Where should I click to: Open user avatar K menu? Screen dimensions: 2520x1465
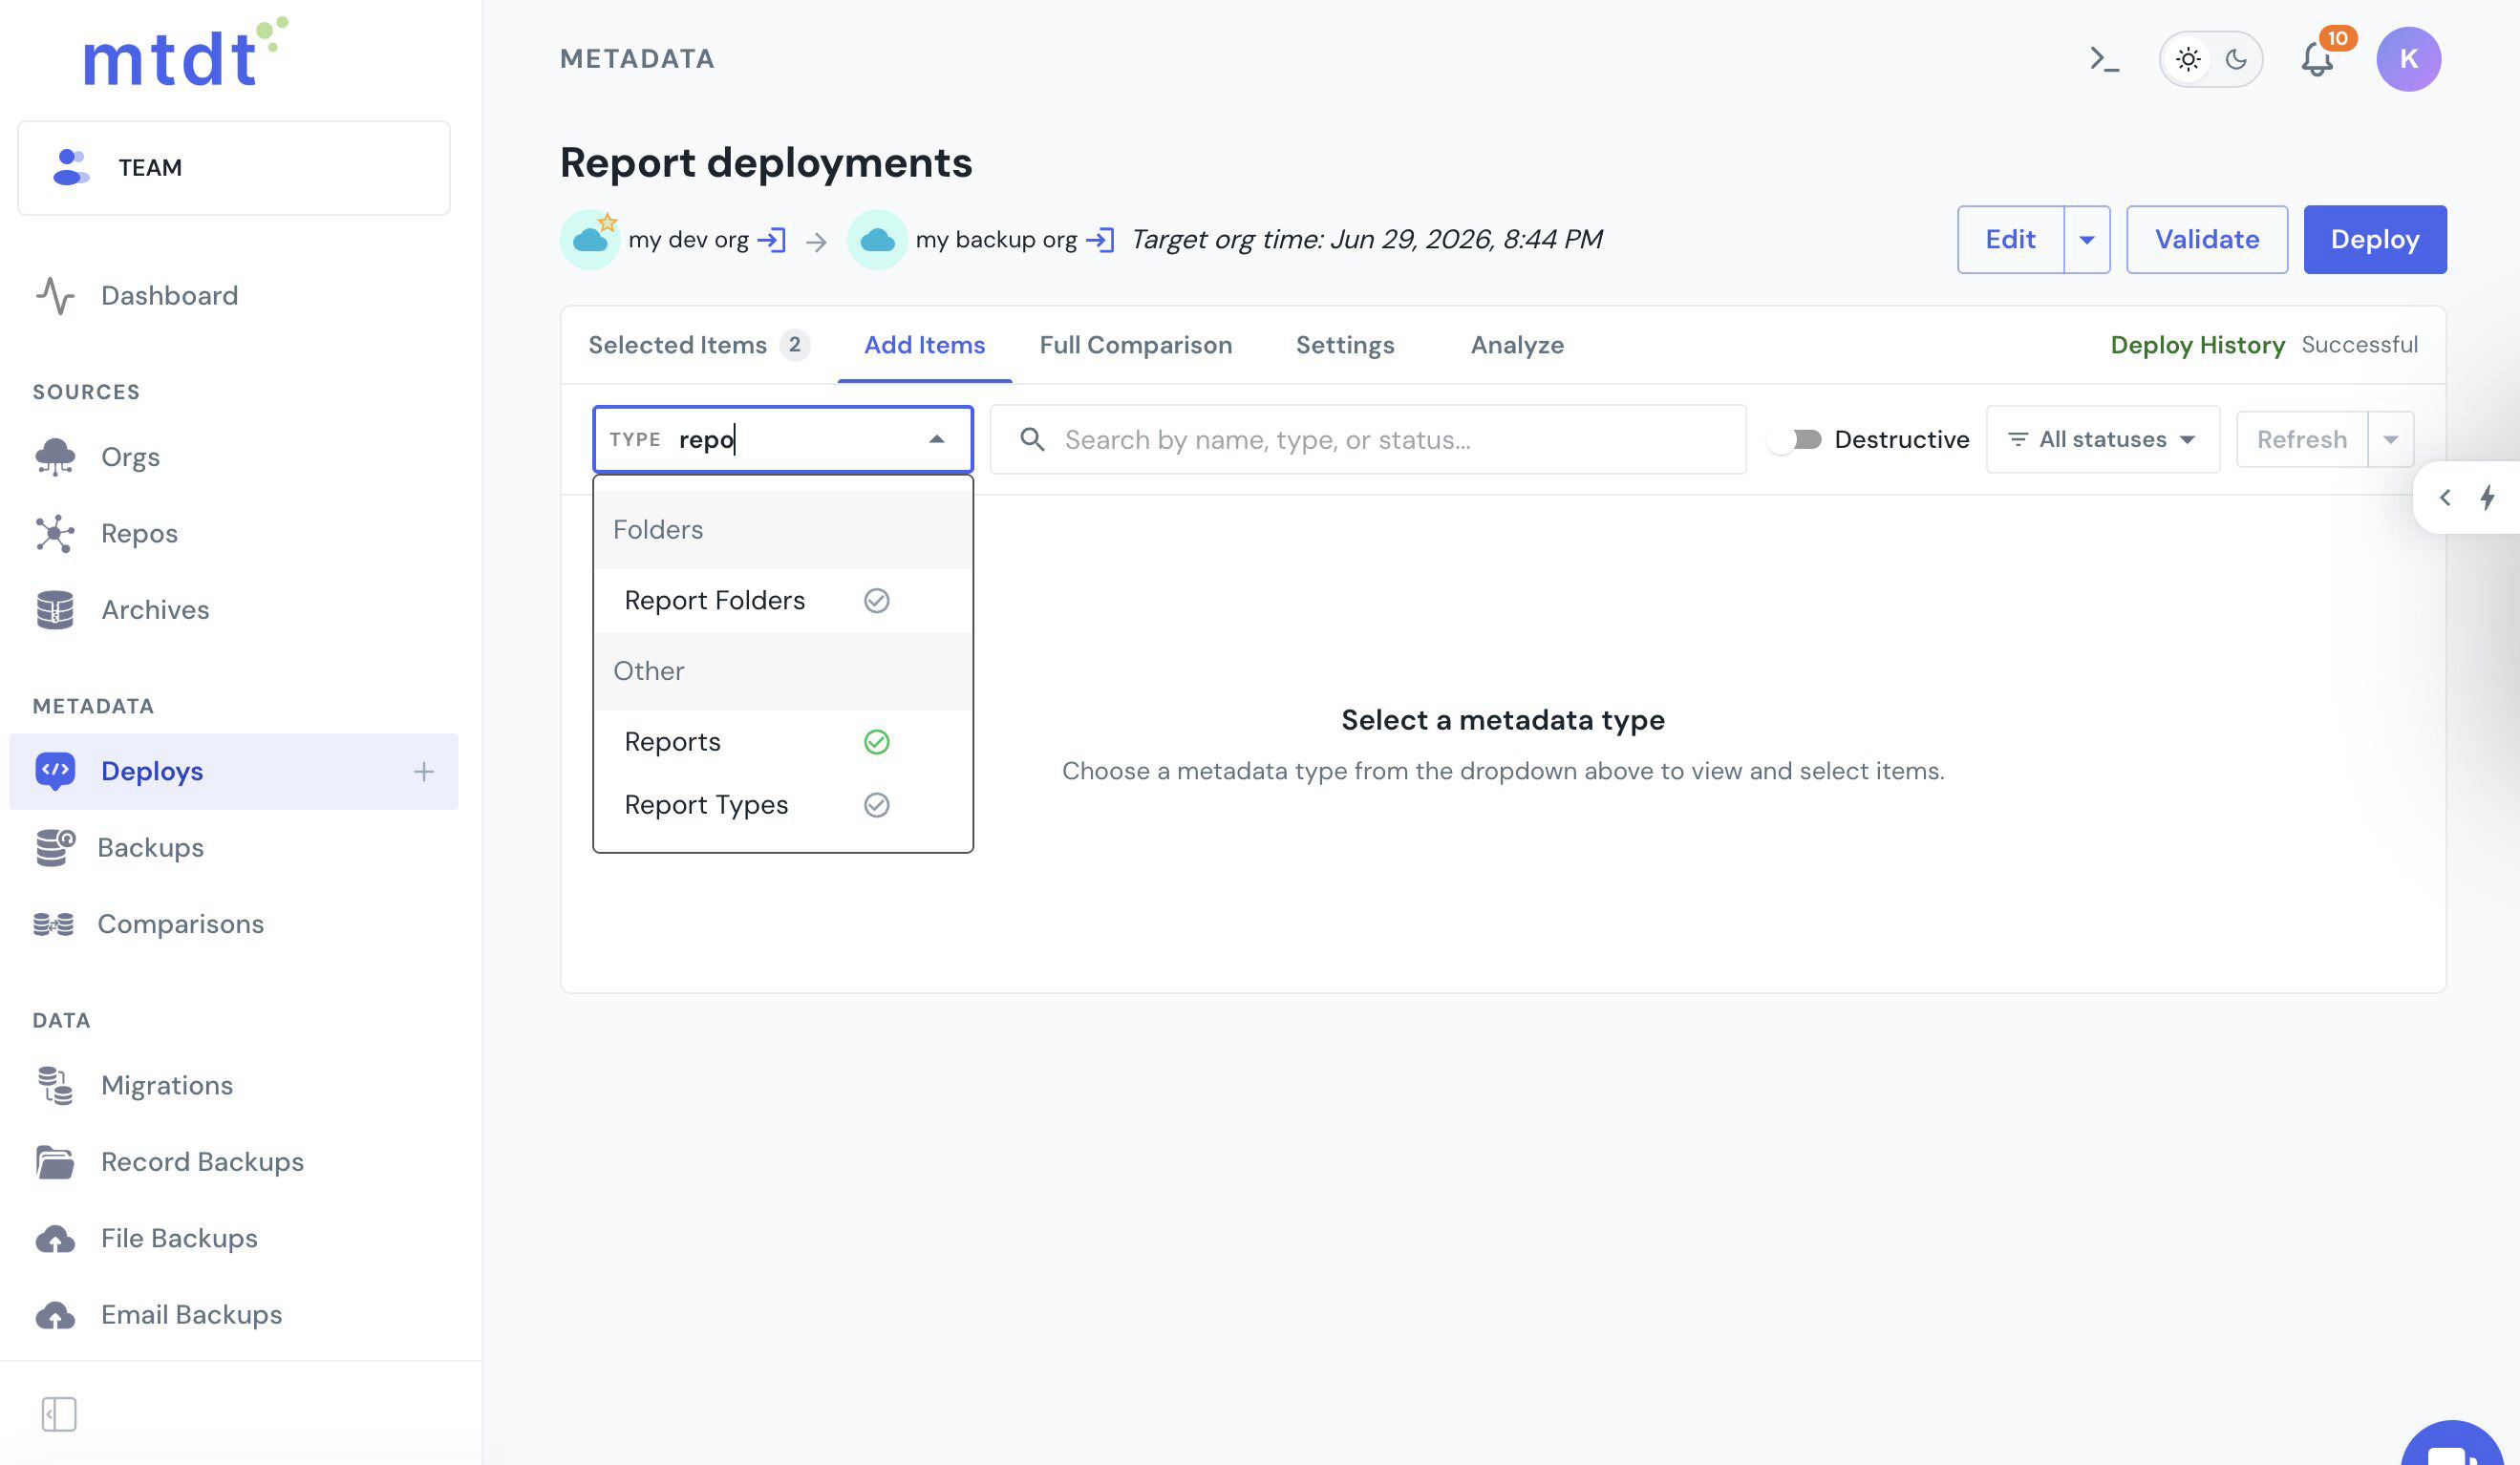tap(2408, 59)
